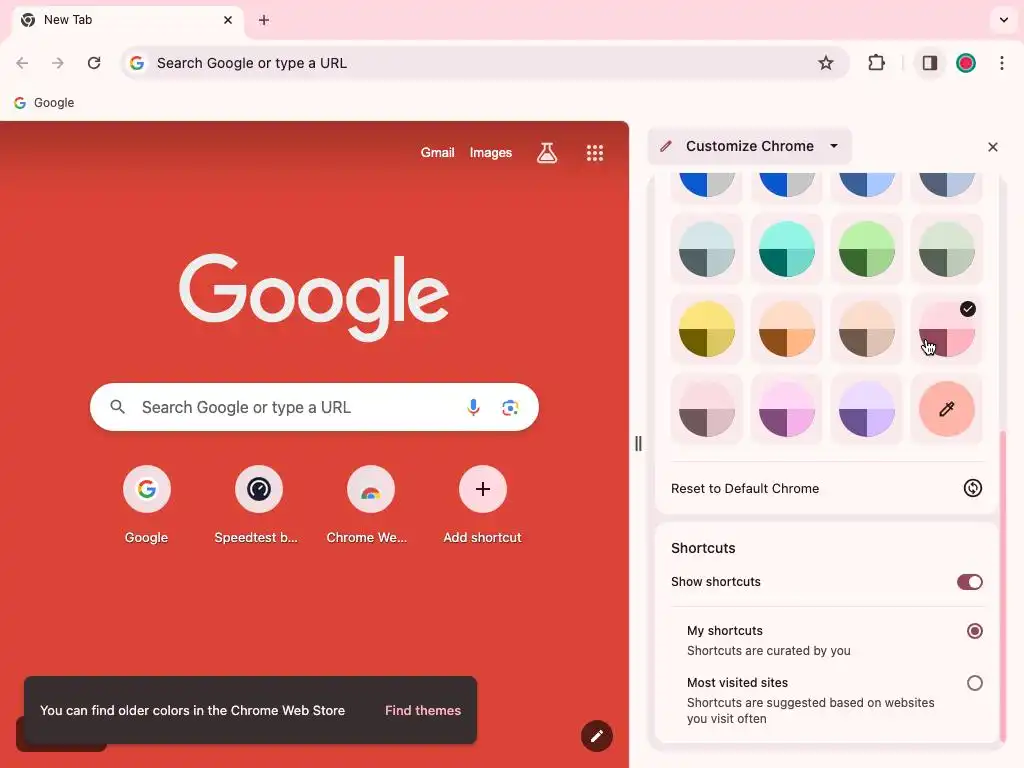Reload the current page

[94, 63]
